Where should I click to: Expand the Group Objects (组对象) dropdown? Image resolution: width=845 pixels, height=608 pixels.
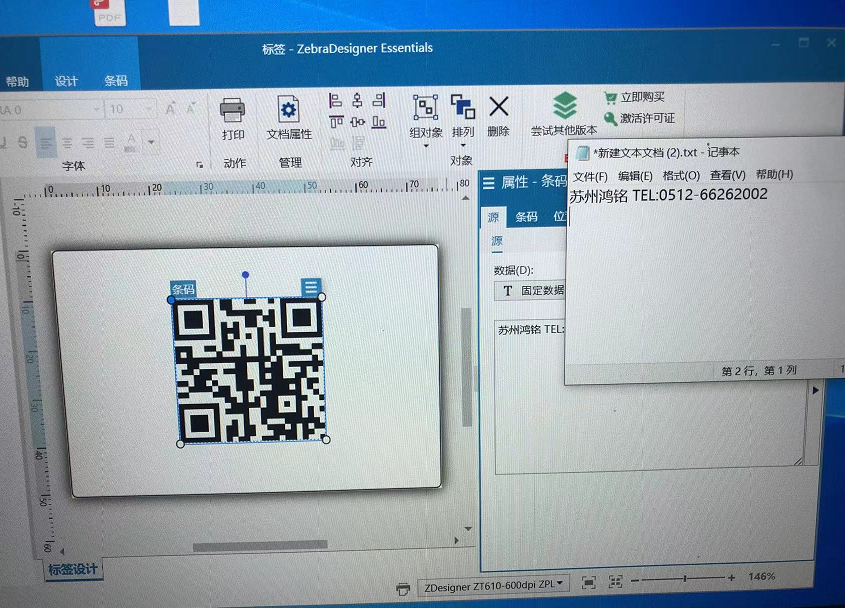pos(426,146)
